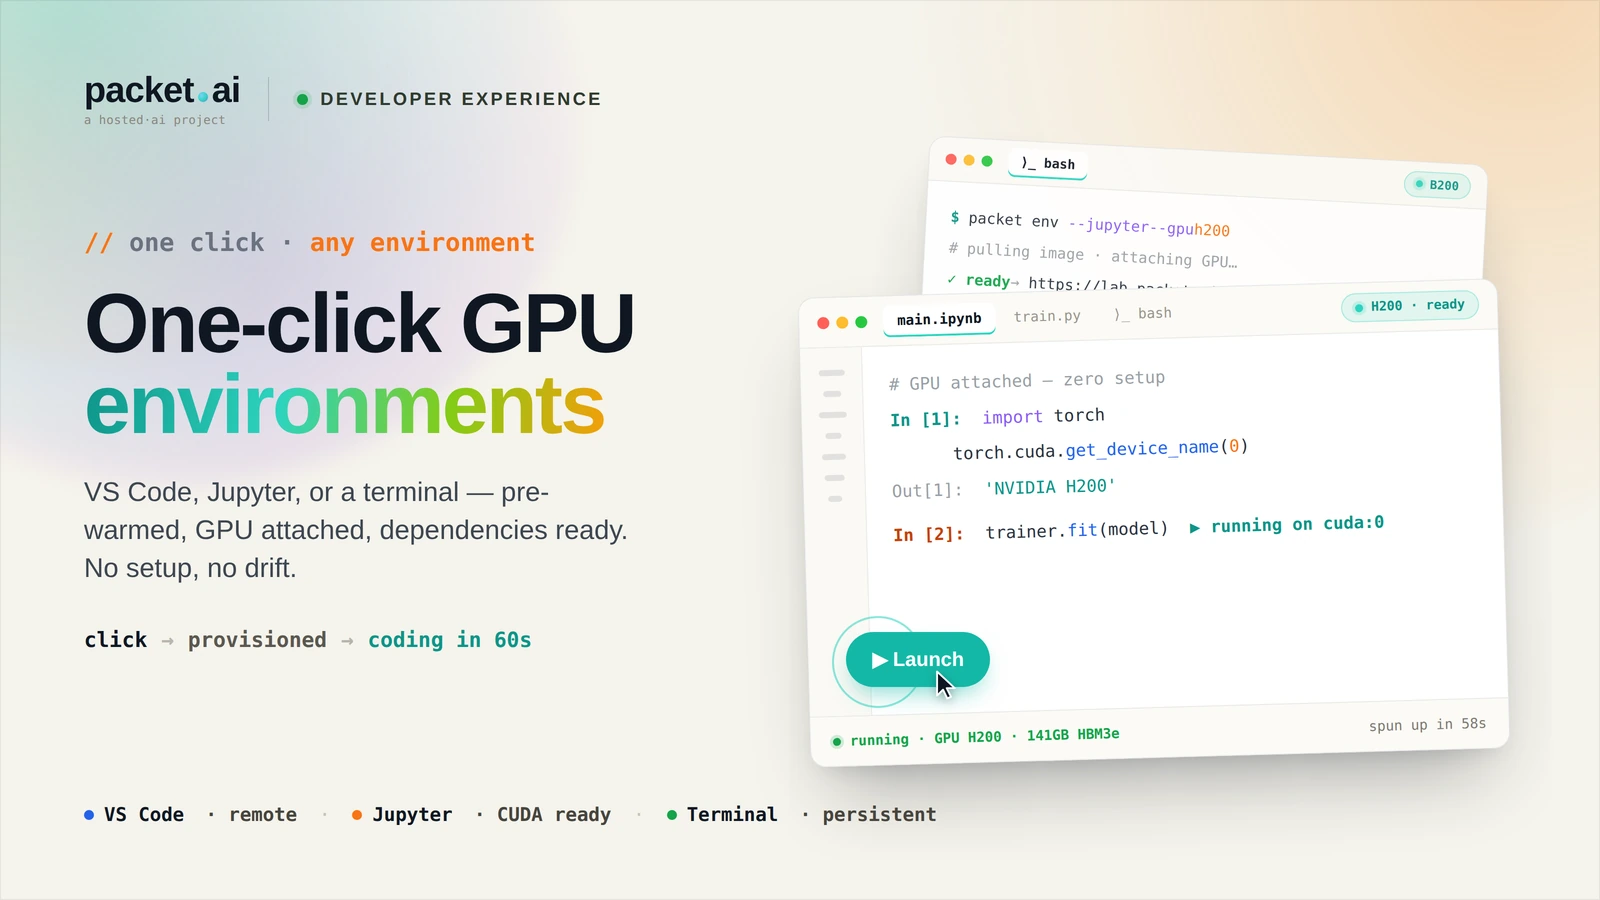The width and height of the screenshot is (1600, 900).
Task: Click the 'In [2]:' cell prompt
Action: click(928, 534)
